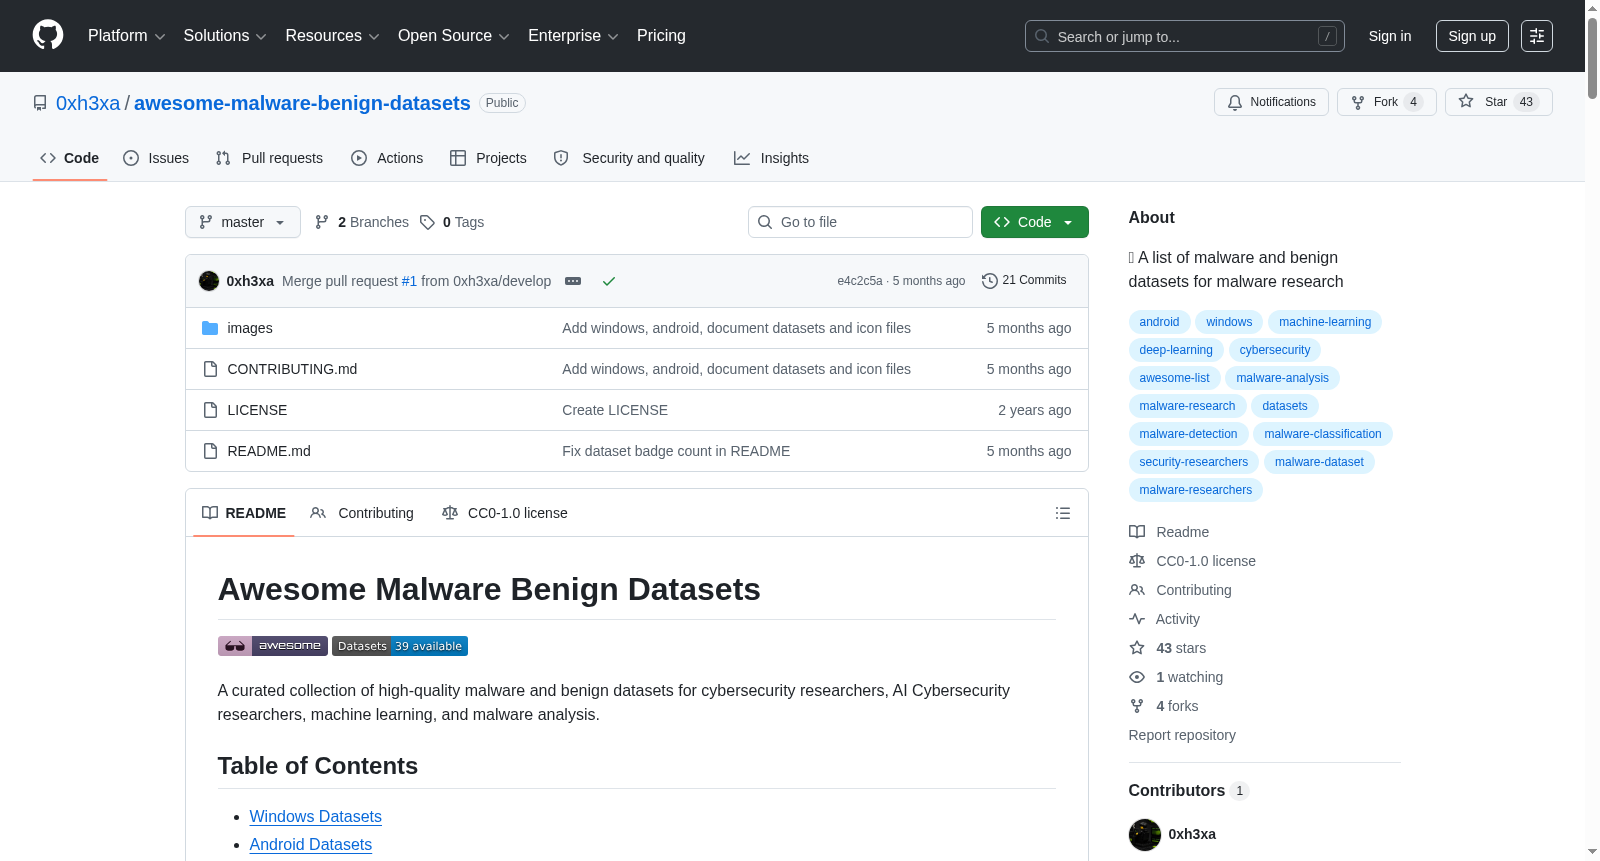1600x861 pixels.
Task: Open the CONTRIBUTING.md file
Action: click(x=292, y=369)
